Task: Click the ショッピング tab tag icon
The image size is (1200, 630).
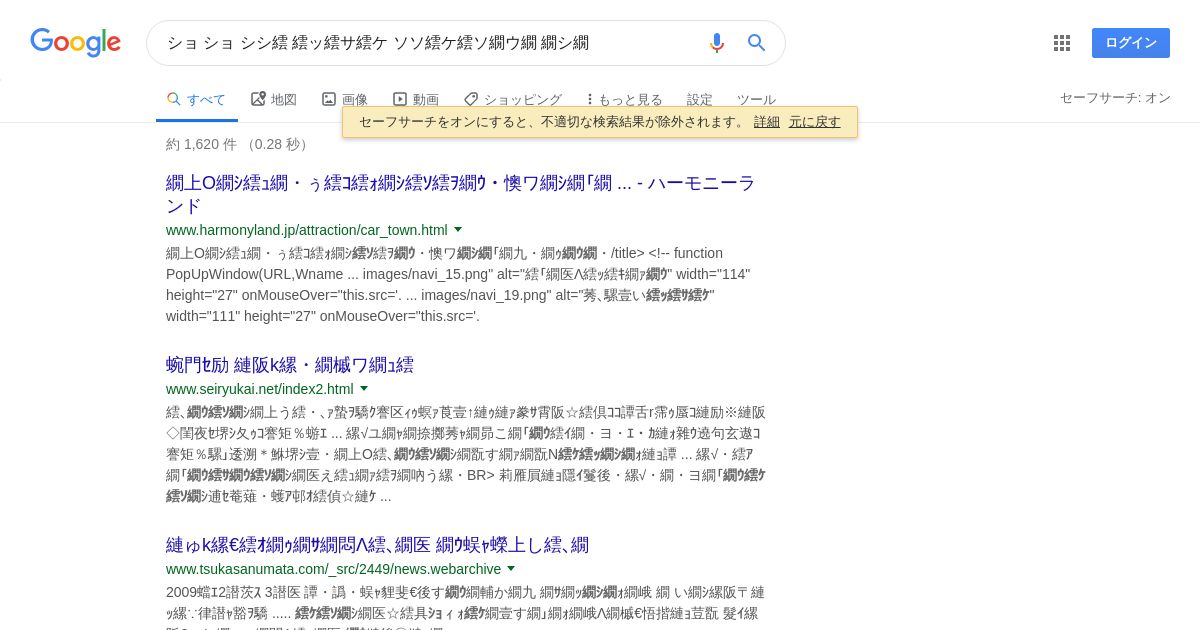Action: (471, 99)
